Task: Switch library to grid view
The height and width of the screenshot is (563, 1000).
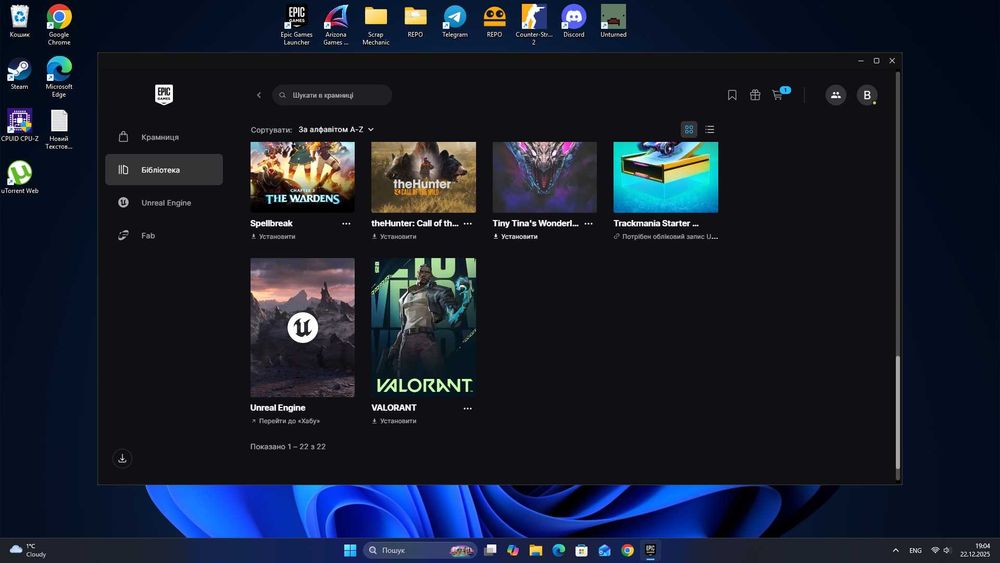Action: pyautogui.click(x=689, y=129)
